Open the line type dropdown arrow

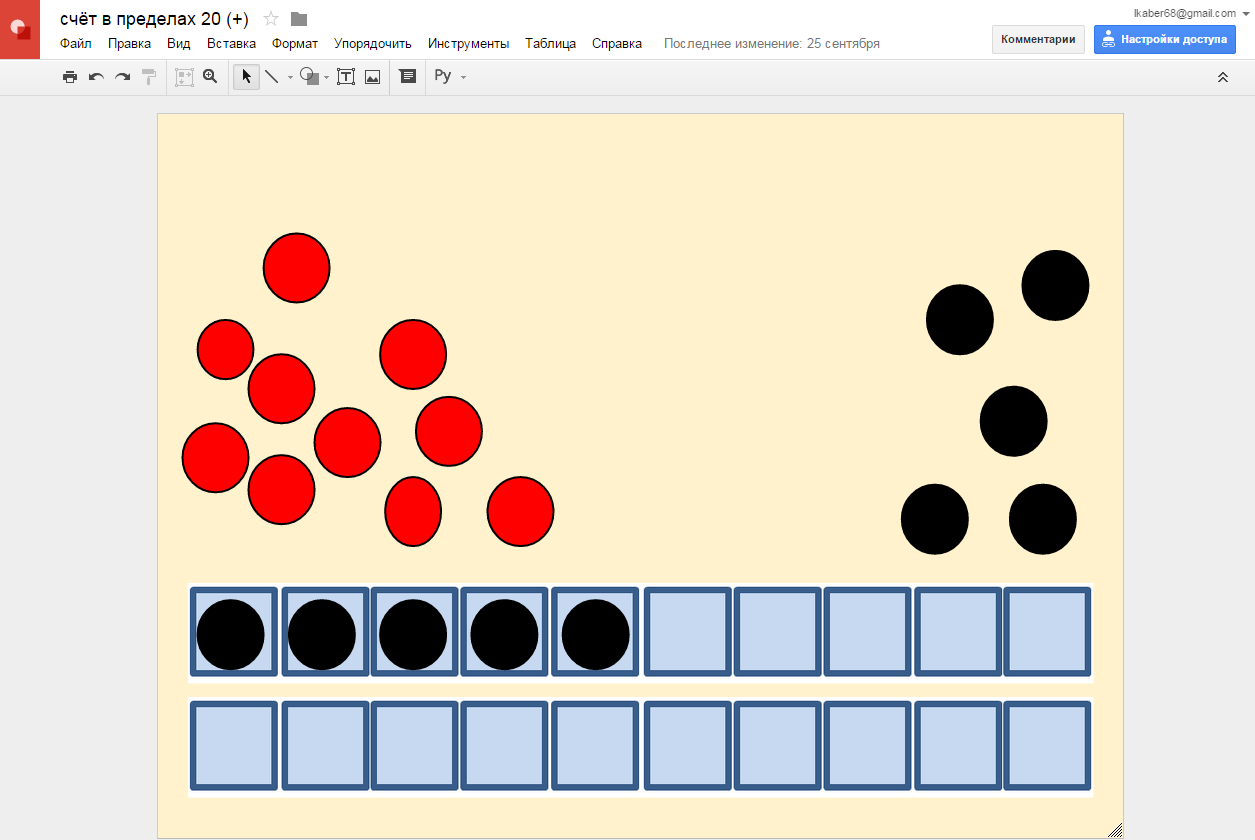[290, 78]
